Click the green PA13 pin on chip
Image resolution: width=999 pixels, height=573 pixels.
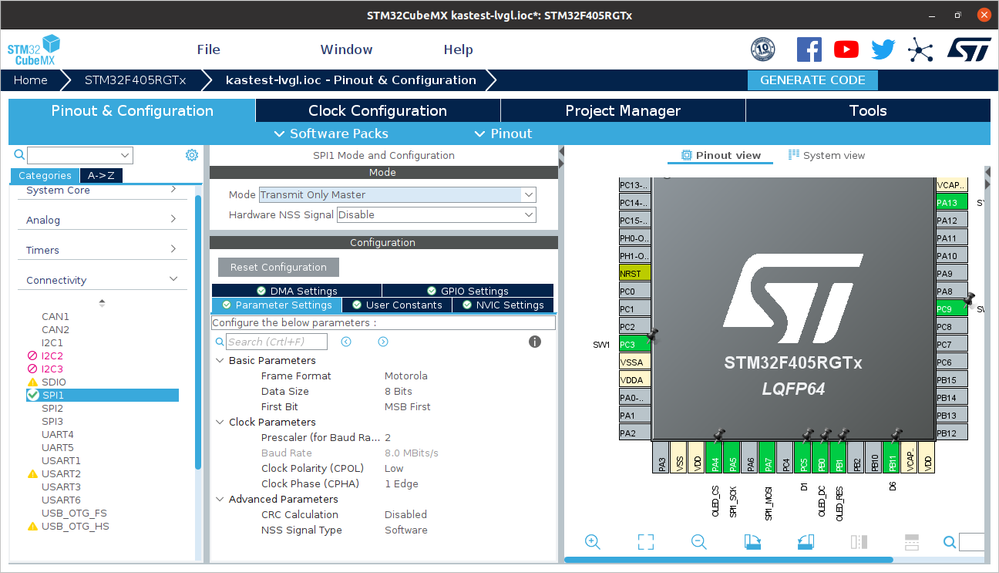tap(952, 203)
